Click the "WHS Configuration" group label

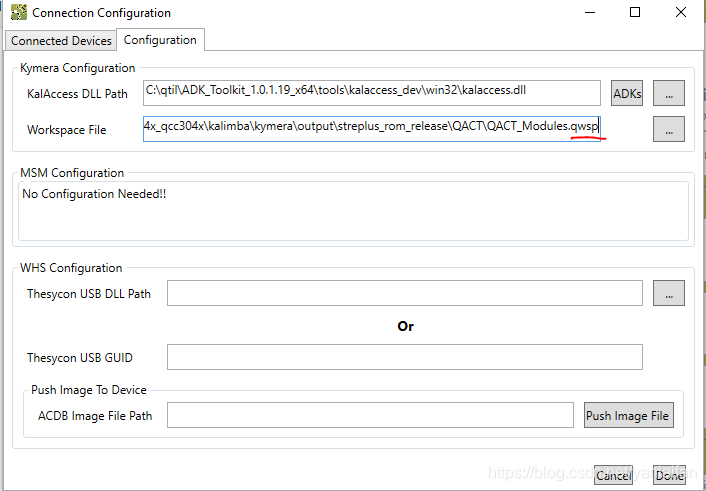click(71, 268)
